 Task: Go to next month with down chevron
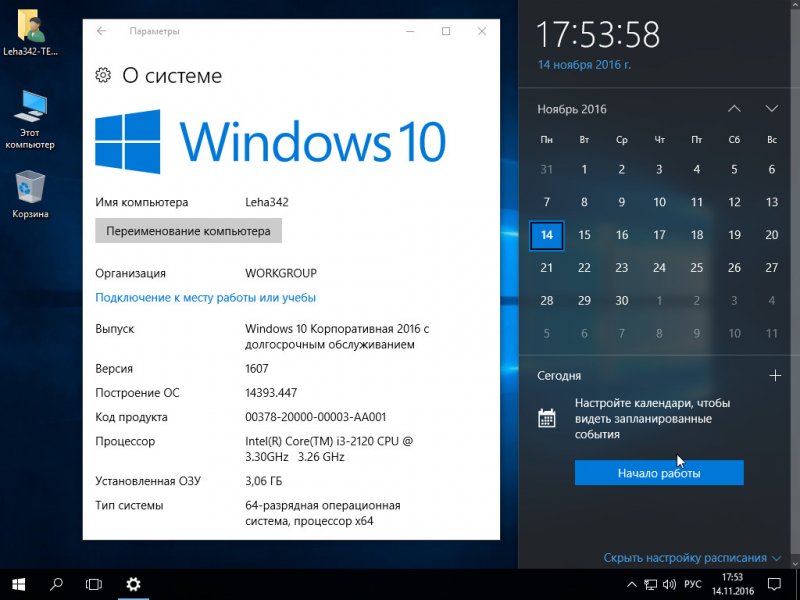pyautogui.click(x=771, y=109)
